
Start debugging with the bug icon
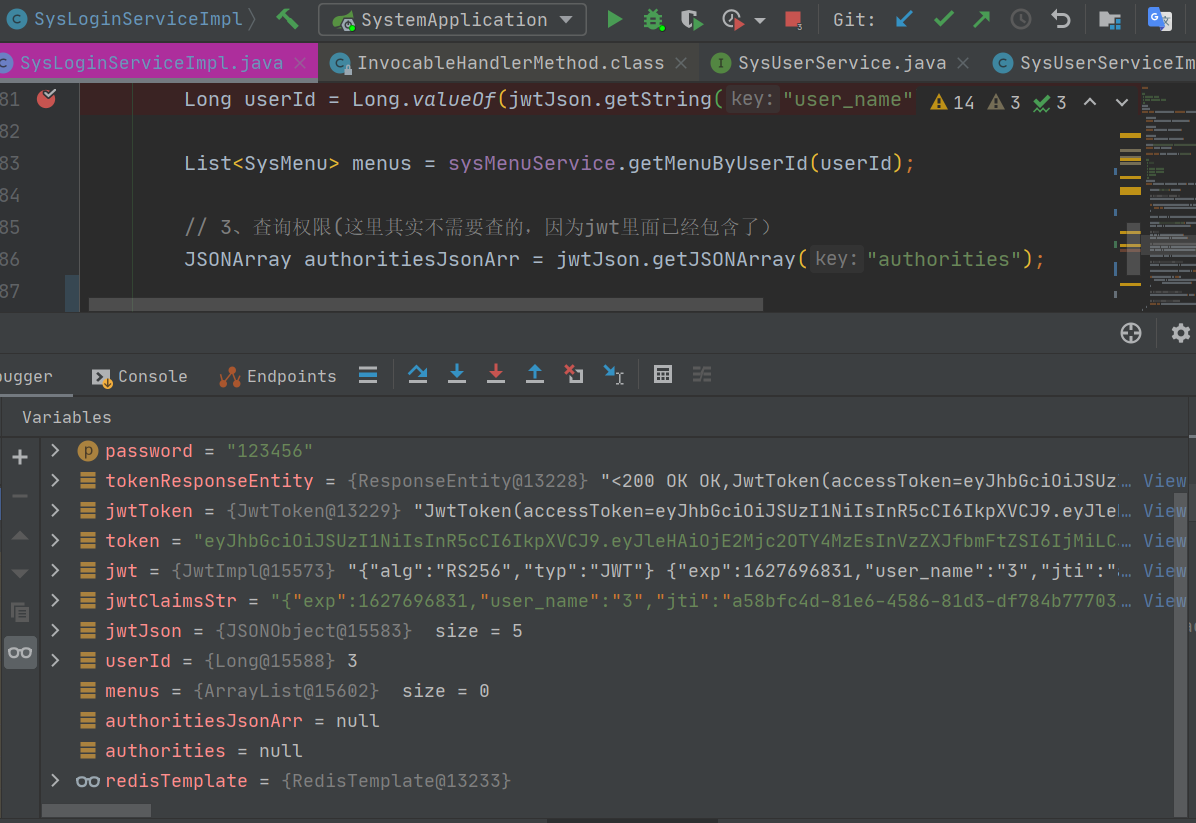tap(653, 19)
